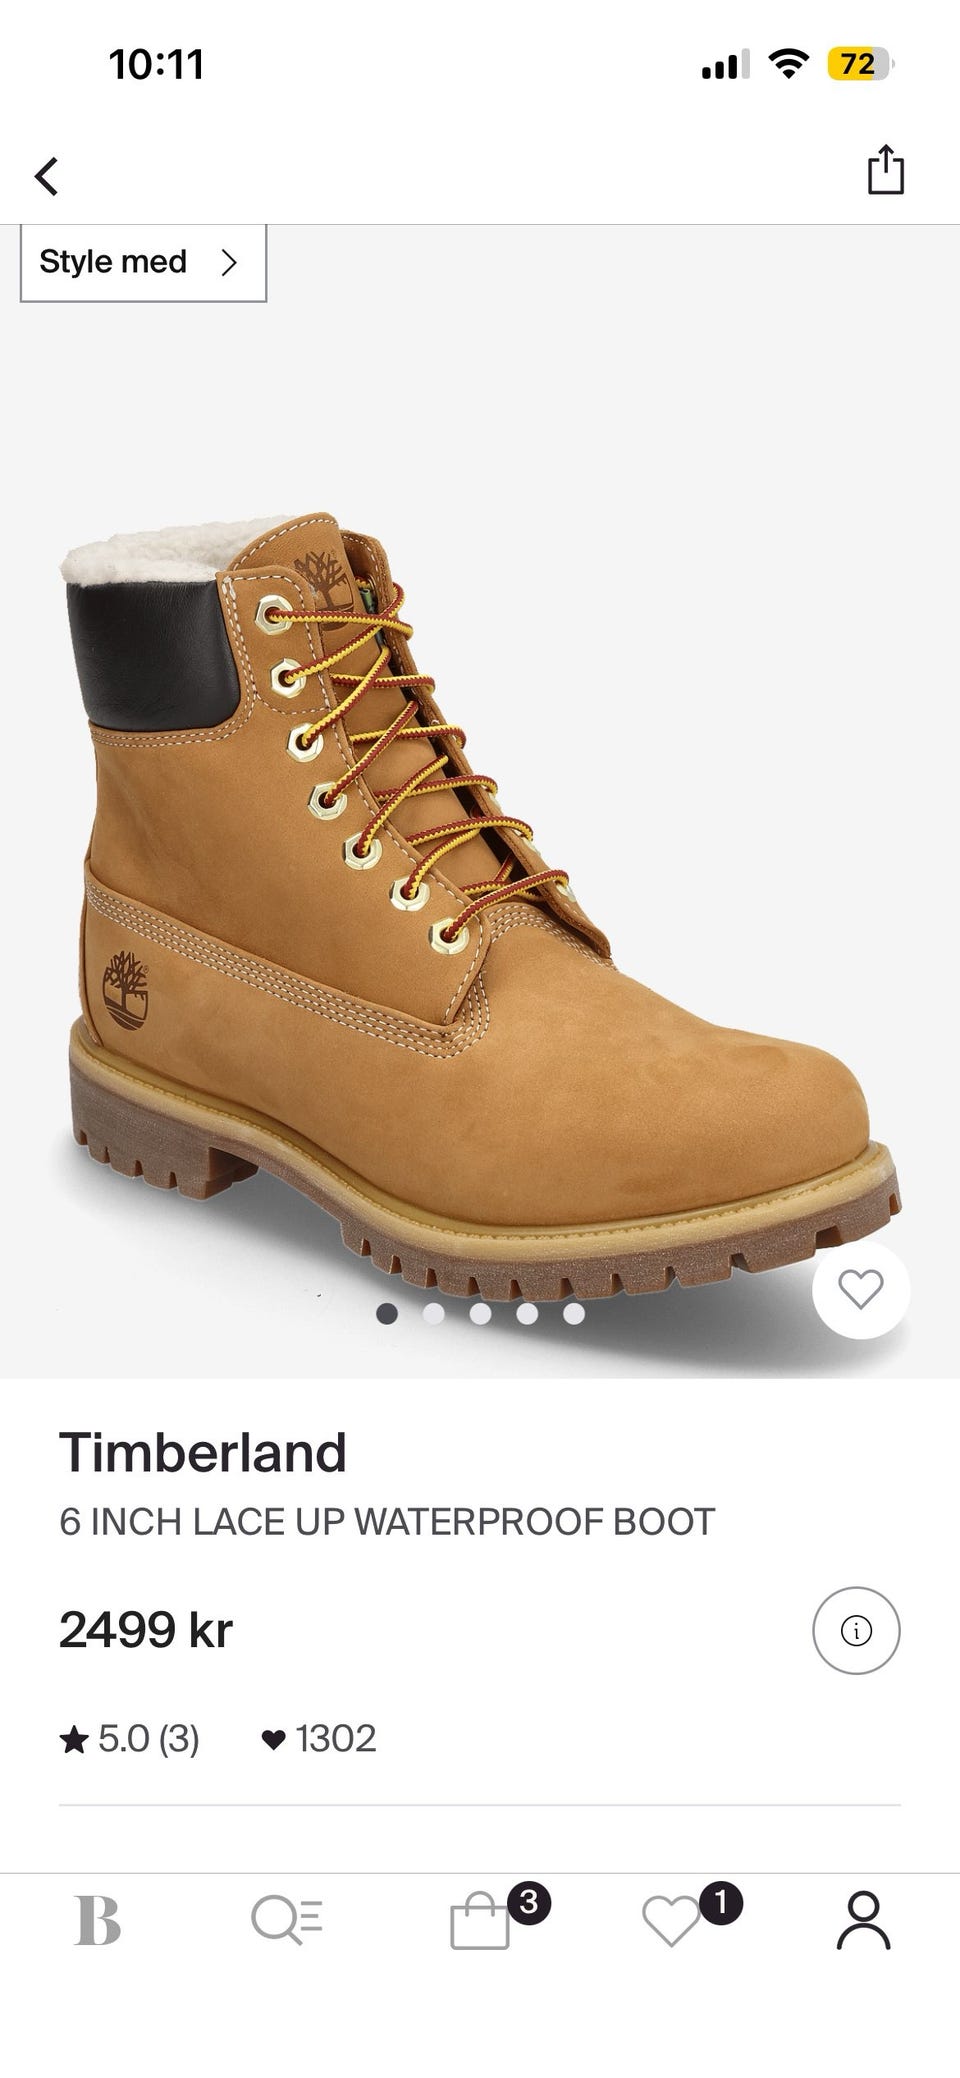Click the Style med chevron arrow
Screen dimensions: 960x2078
[230, 262]
